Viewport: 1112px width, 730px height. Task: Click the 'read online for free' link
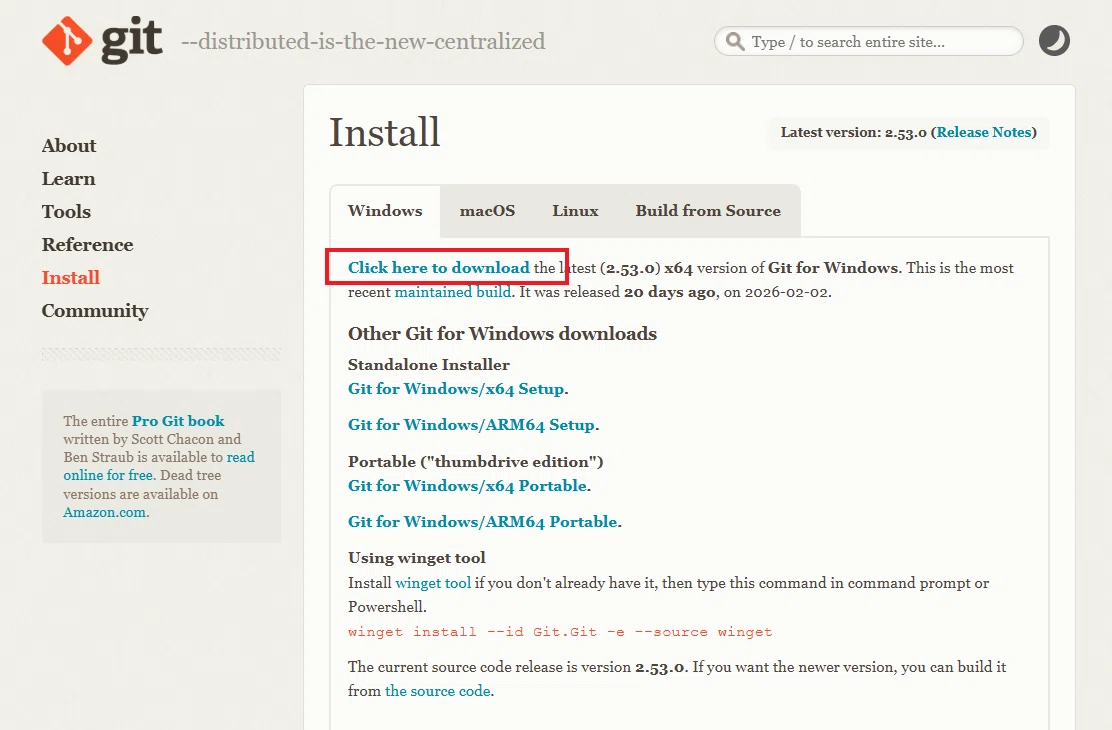coord(159,466)
